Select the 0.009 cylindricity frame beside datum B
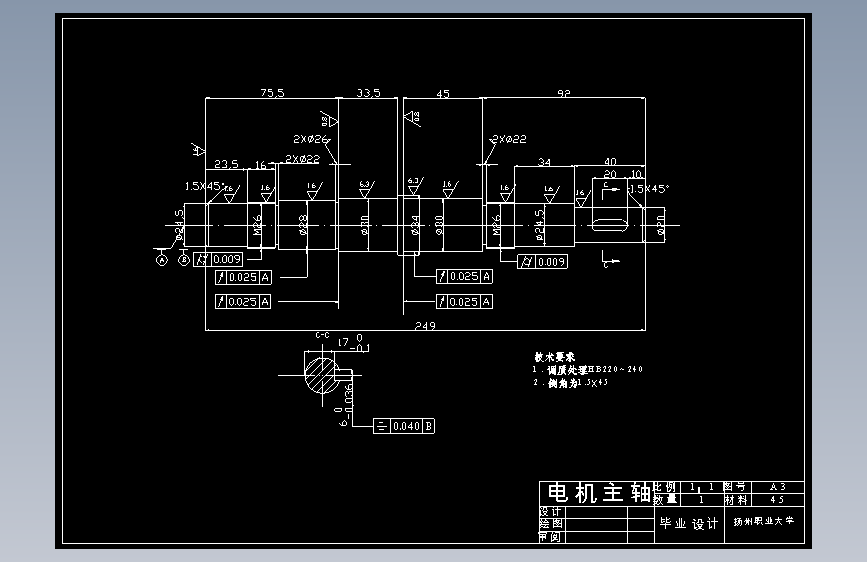The height and width of the screenshot is (562, 867). pyautogui.click(x=218, y=259)
